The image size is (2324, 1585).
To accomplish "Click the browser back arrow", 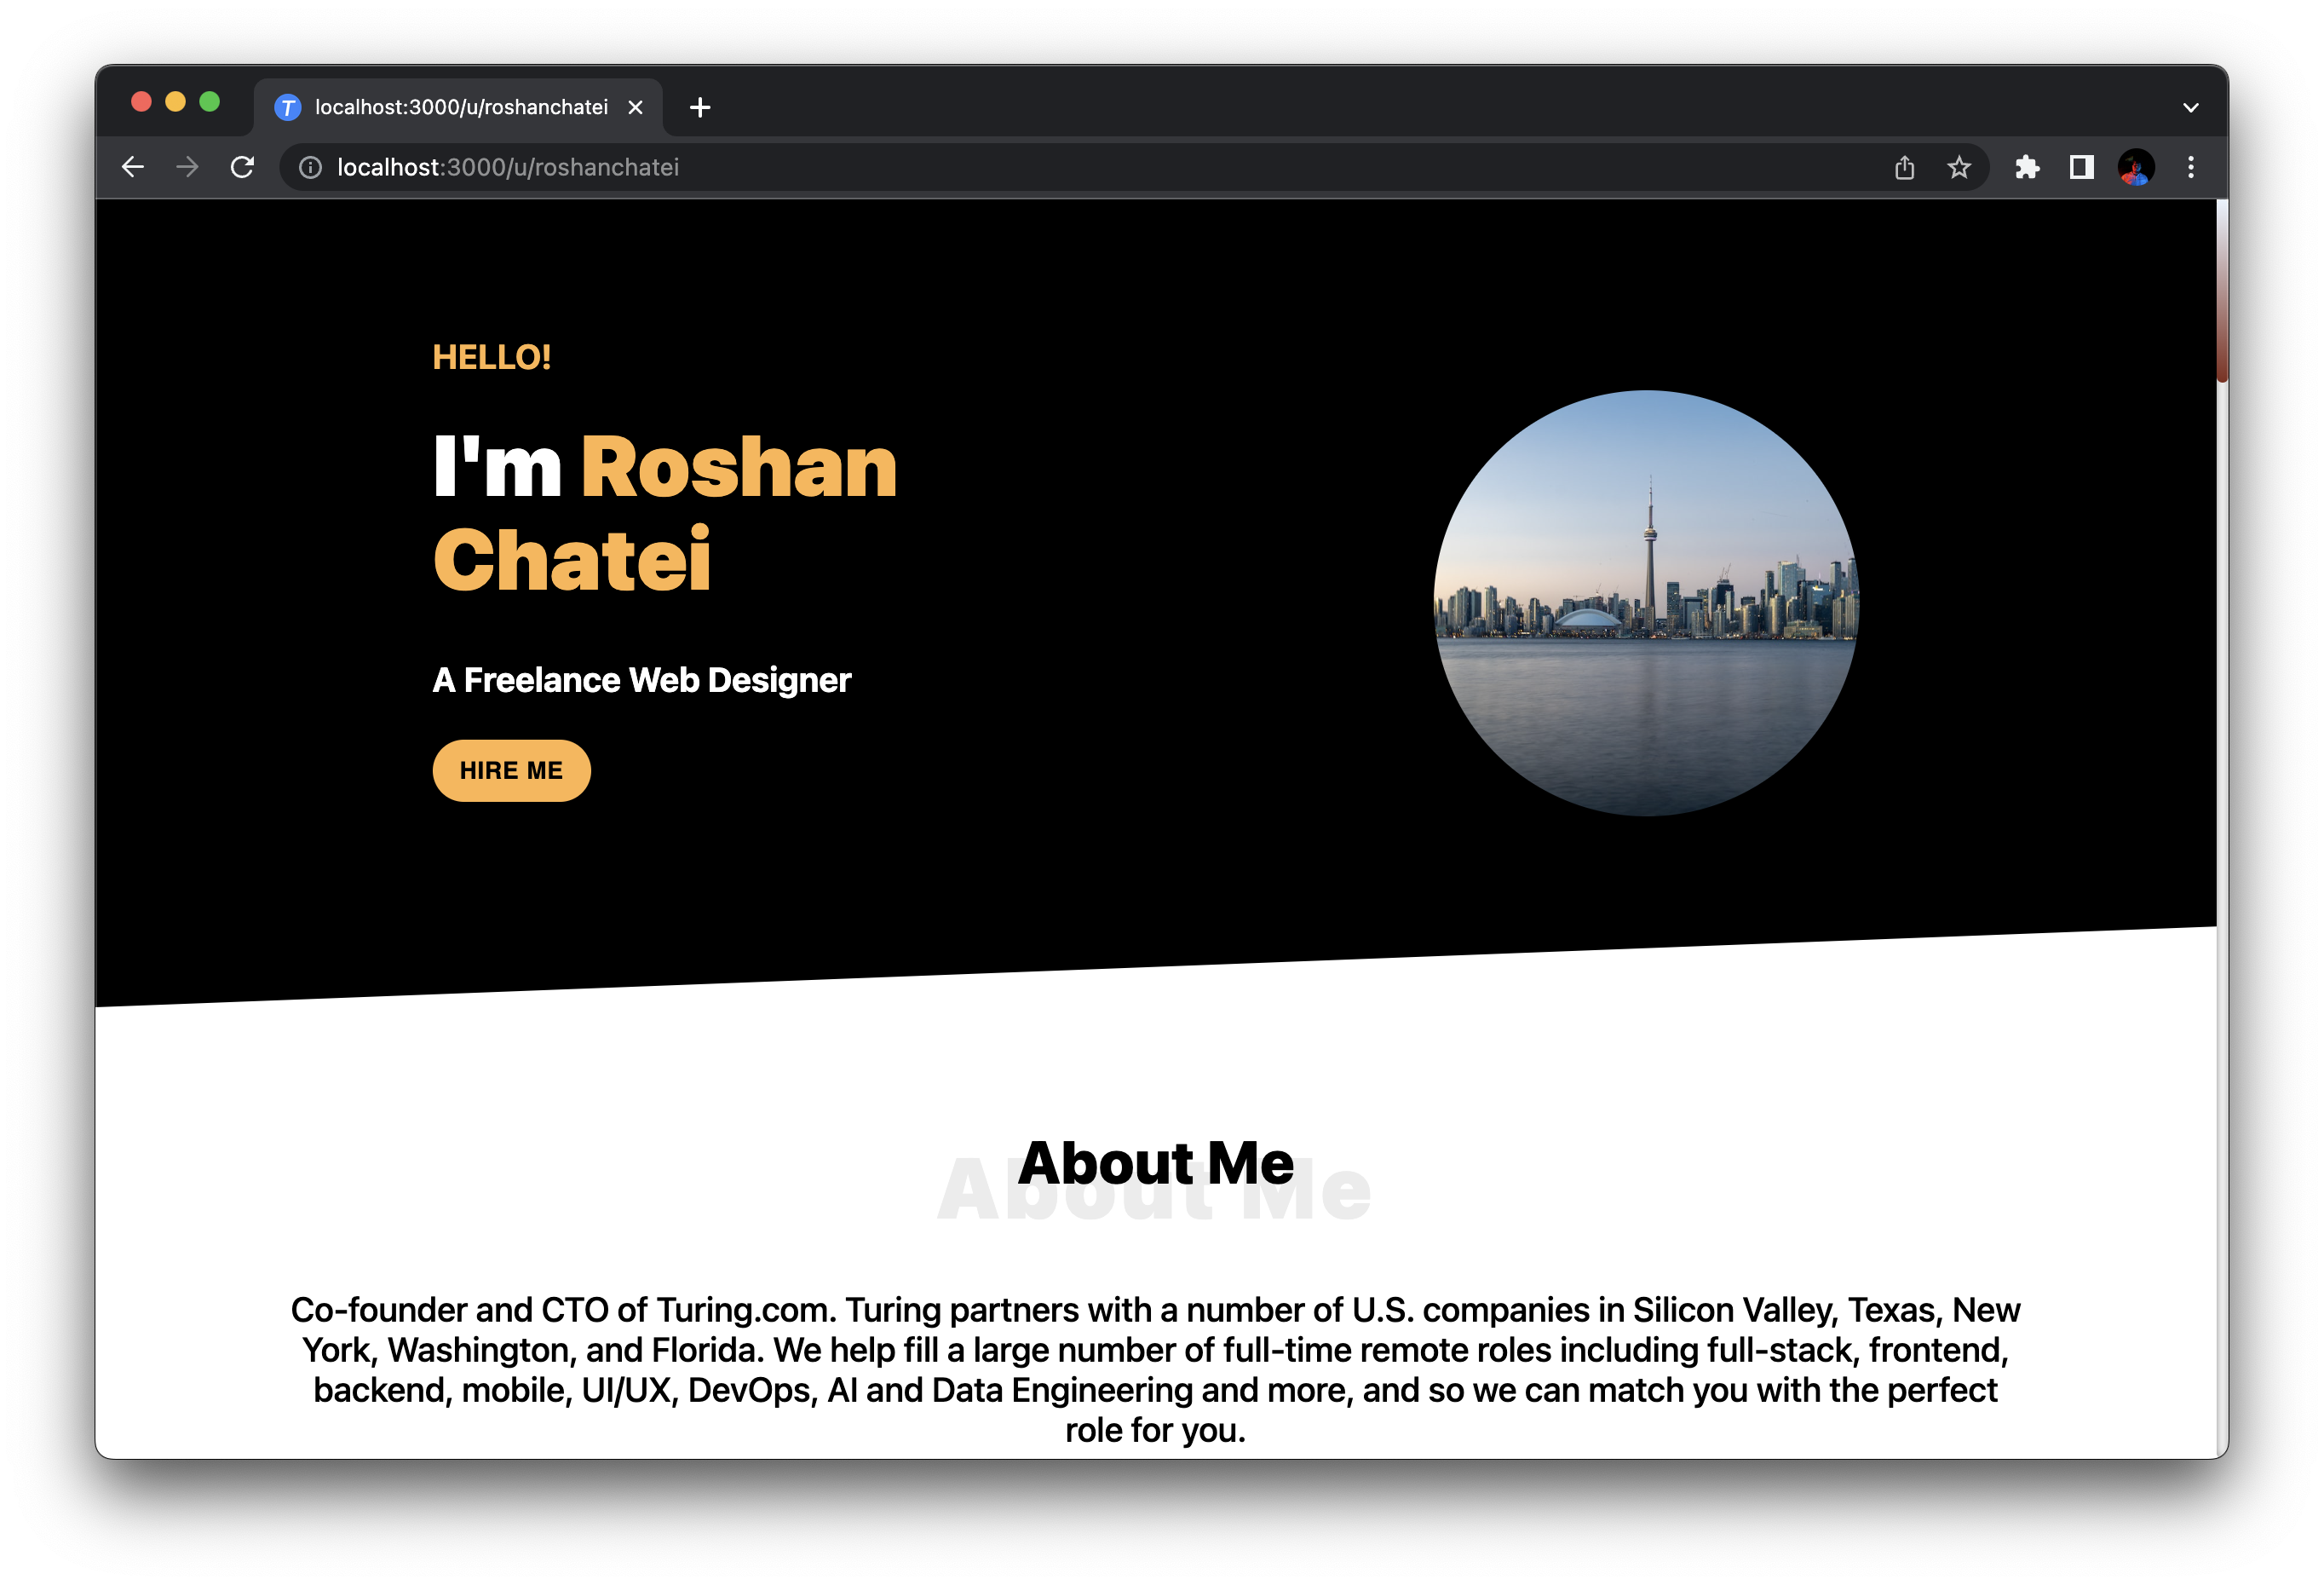I will 133,167.
